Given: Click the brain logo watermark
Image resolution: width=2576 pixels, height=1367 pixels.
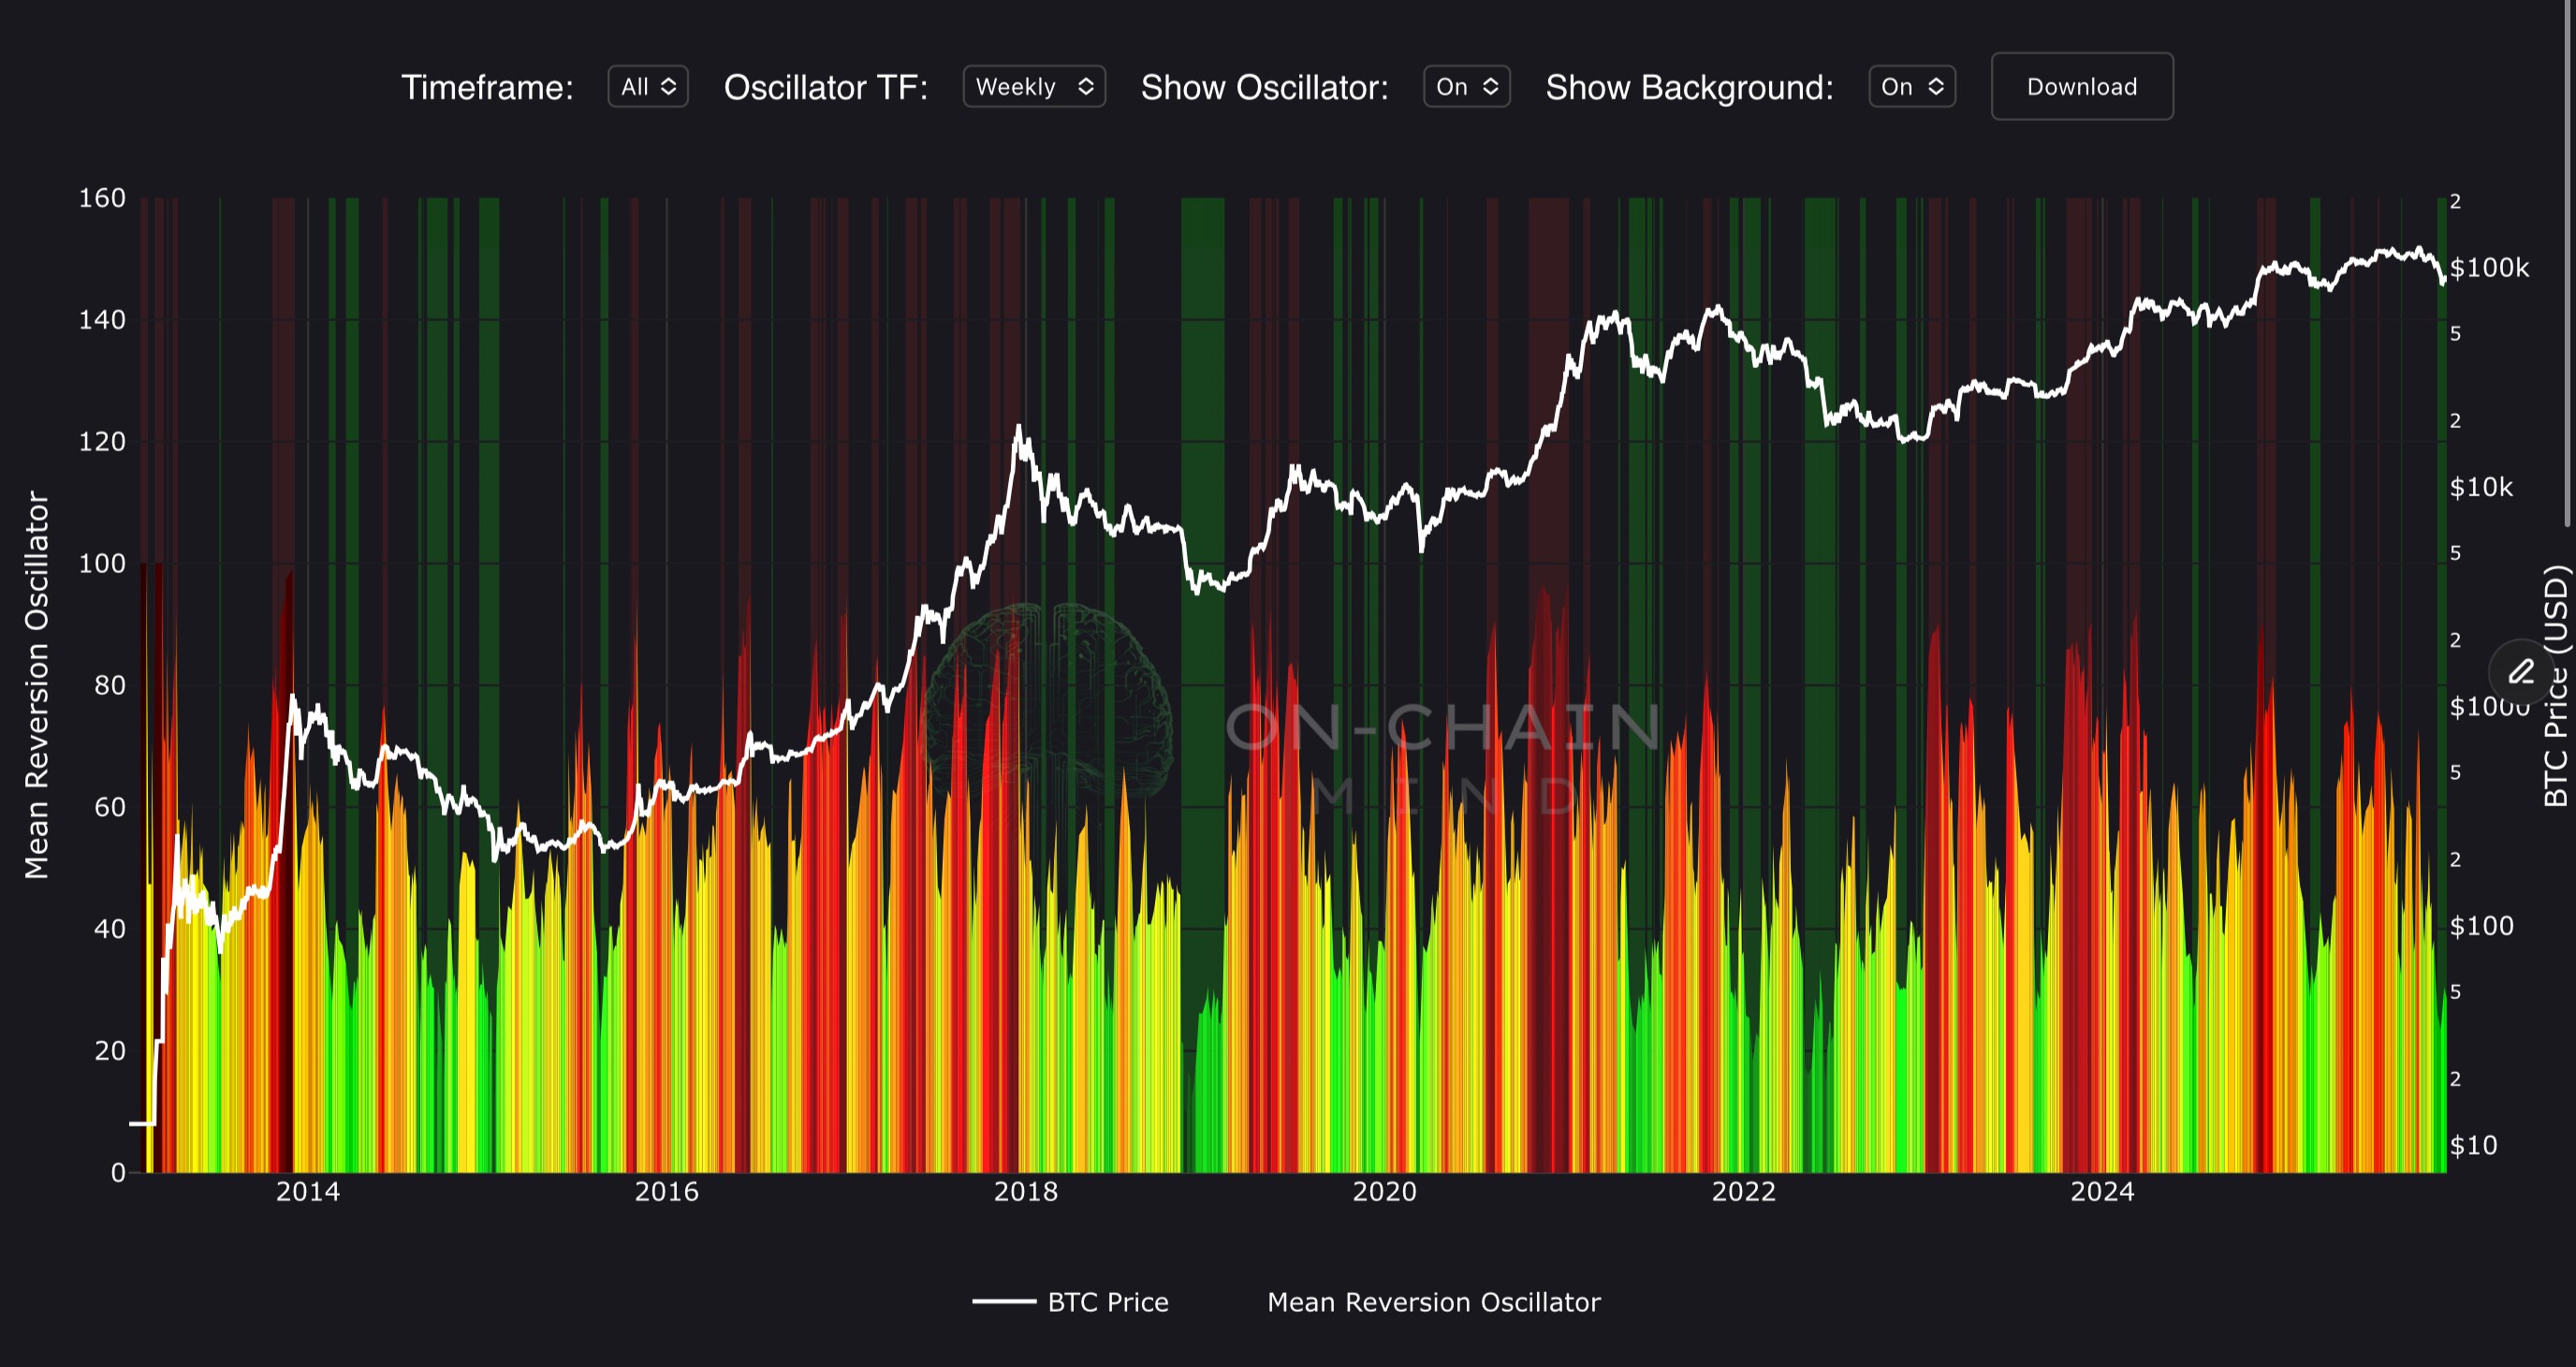Looking at the screenshot, I should point(1048,700).
